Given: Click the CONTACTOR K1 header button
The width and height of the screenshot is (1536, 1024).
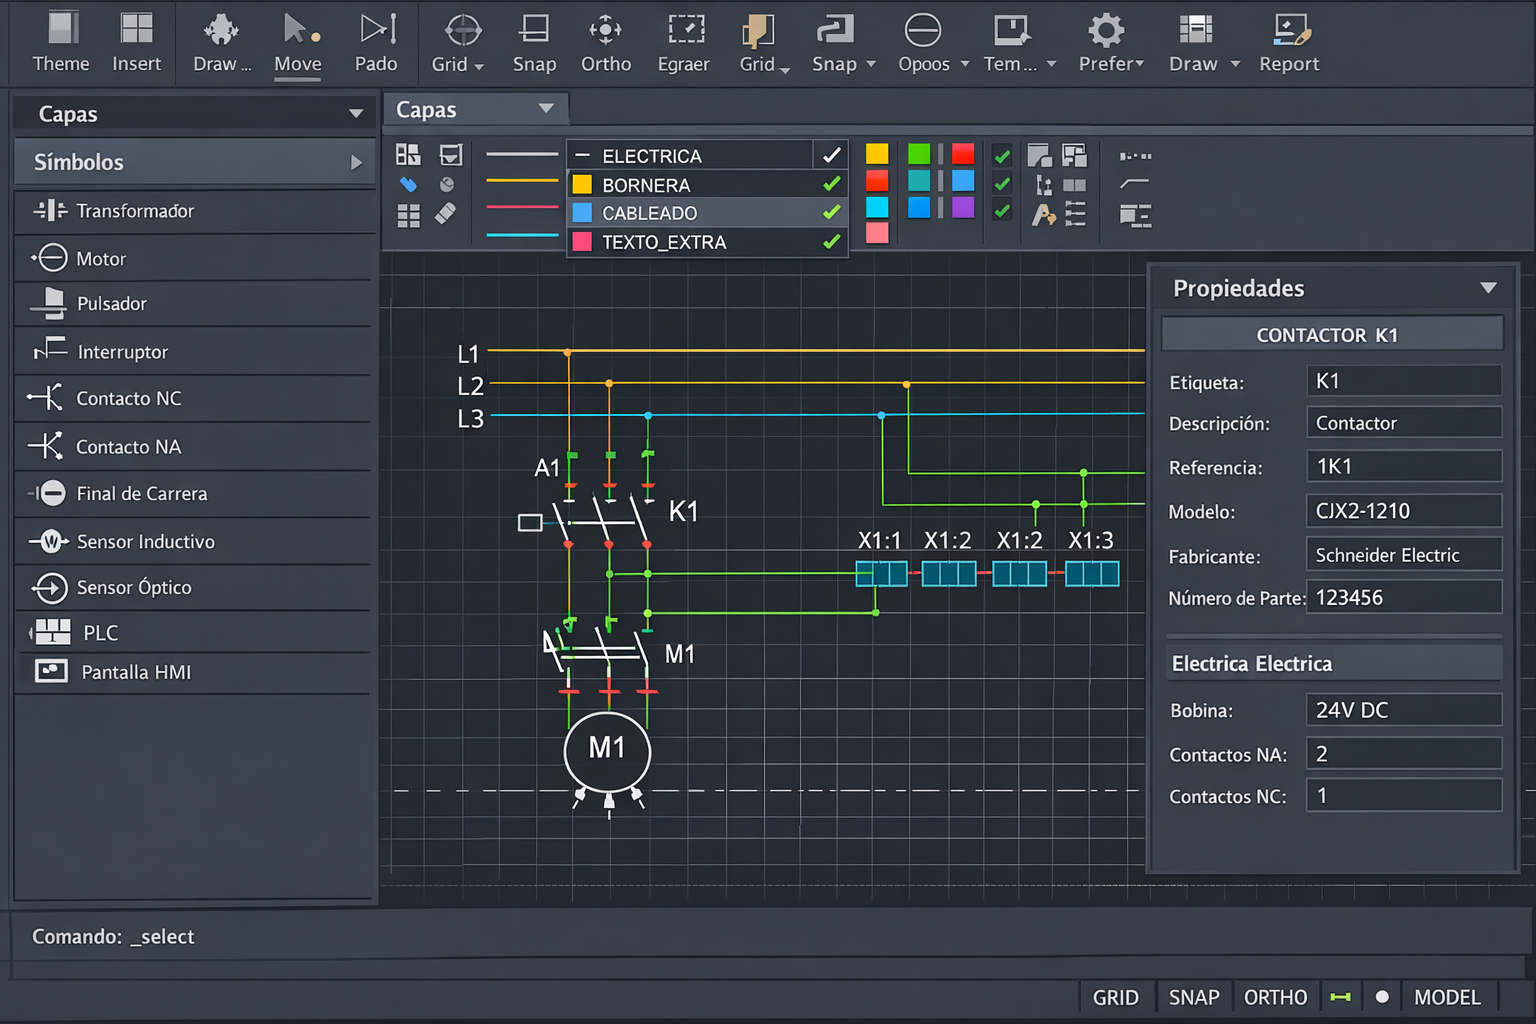Looking at the screenshot, I should tap(1332, 334).
